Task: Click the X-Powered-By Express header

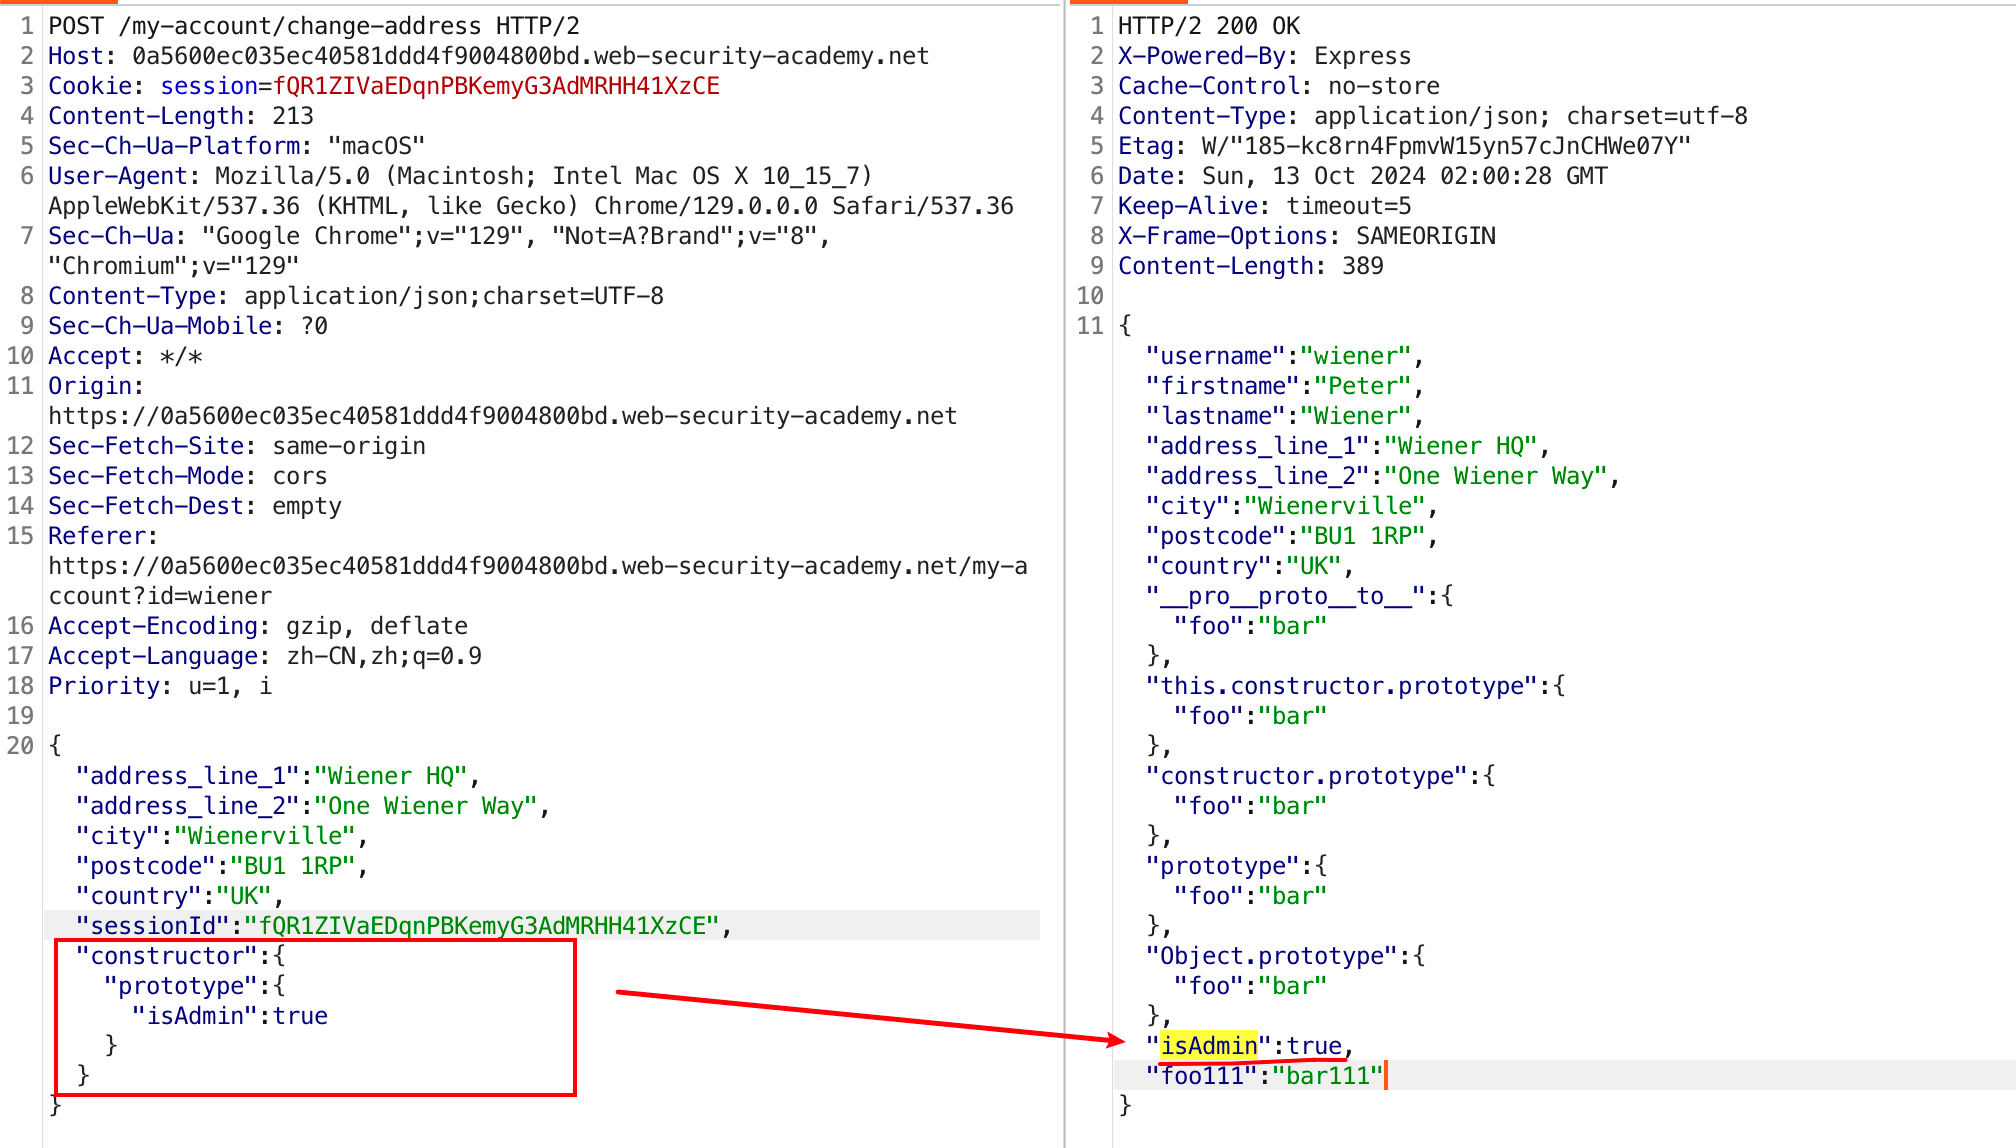Action: tap(1264, 56)
